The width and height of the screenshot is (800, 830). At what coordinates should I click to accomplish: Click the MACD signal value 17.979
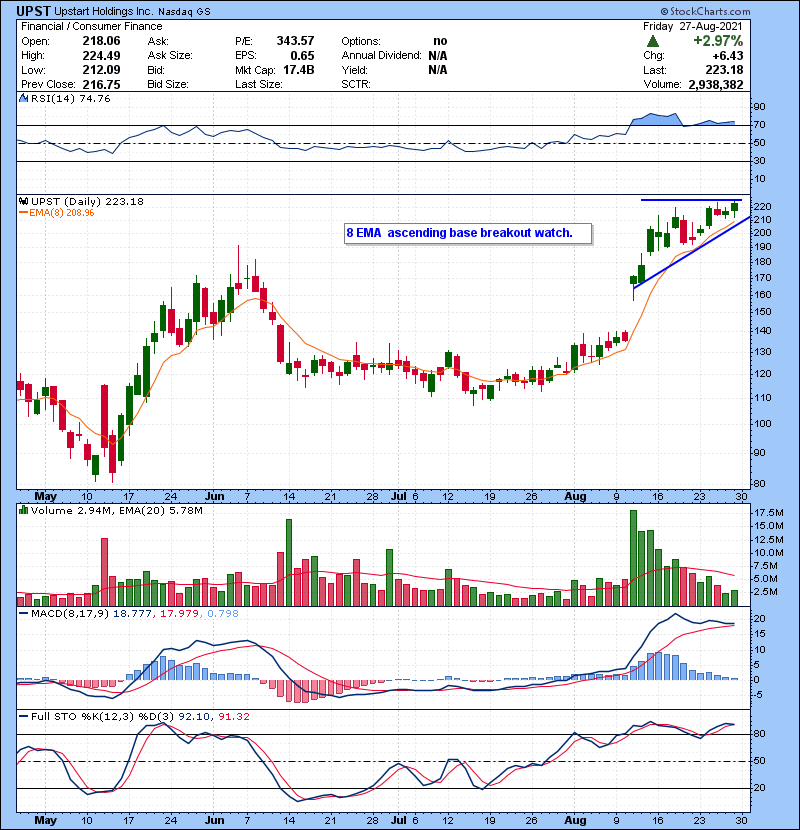click(179, 614)
